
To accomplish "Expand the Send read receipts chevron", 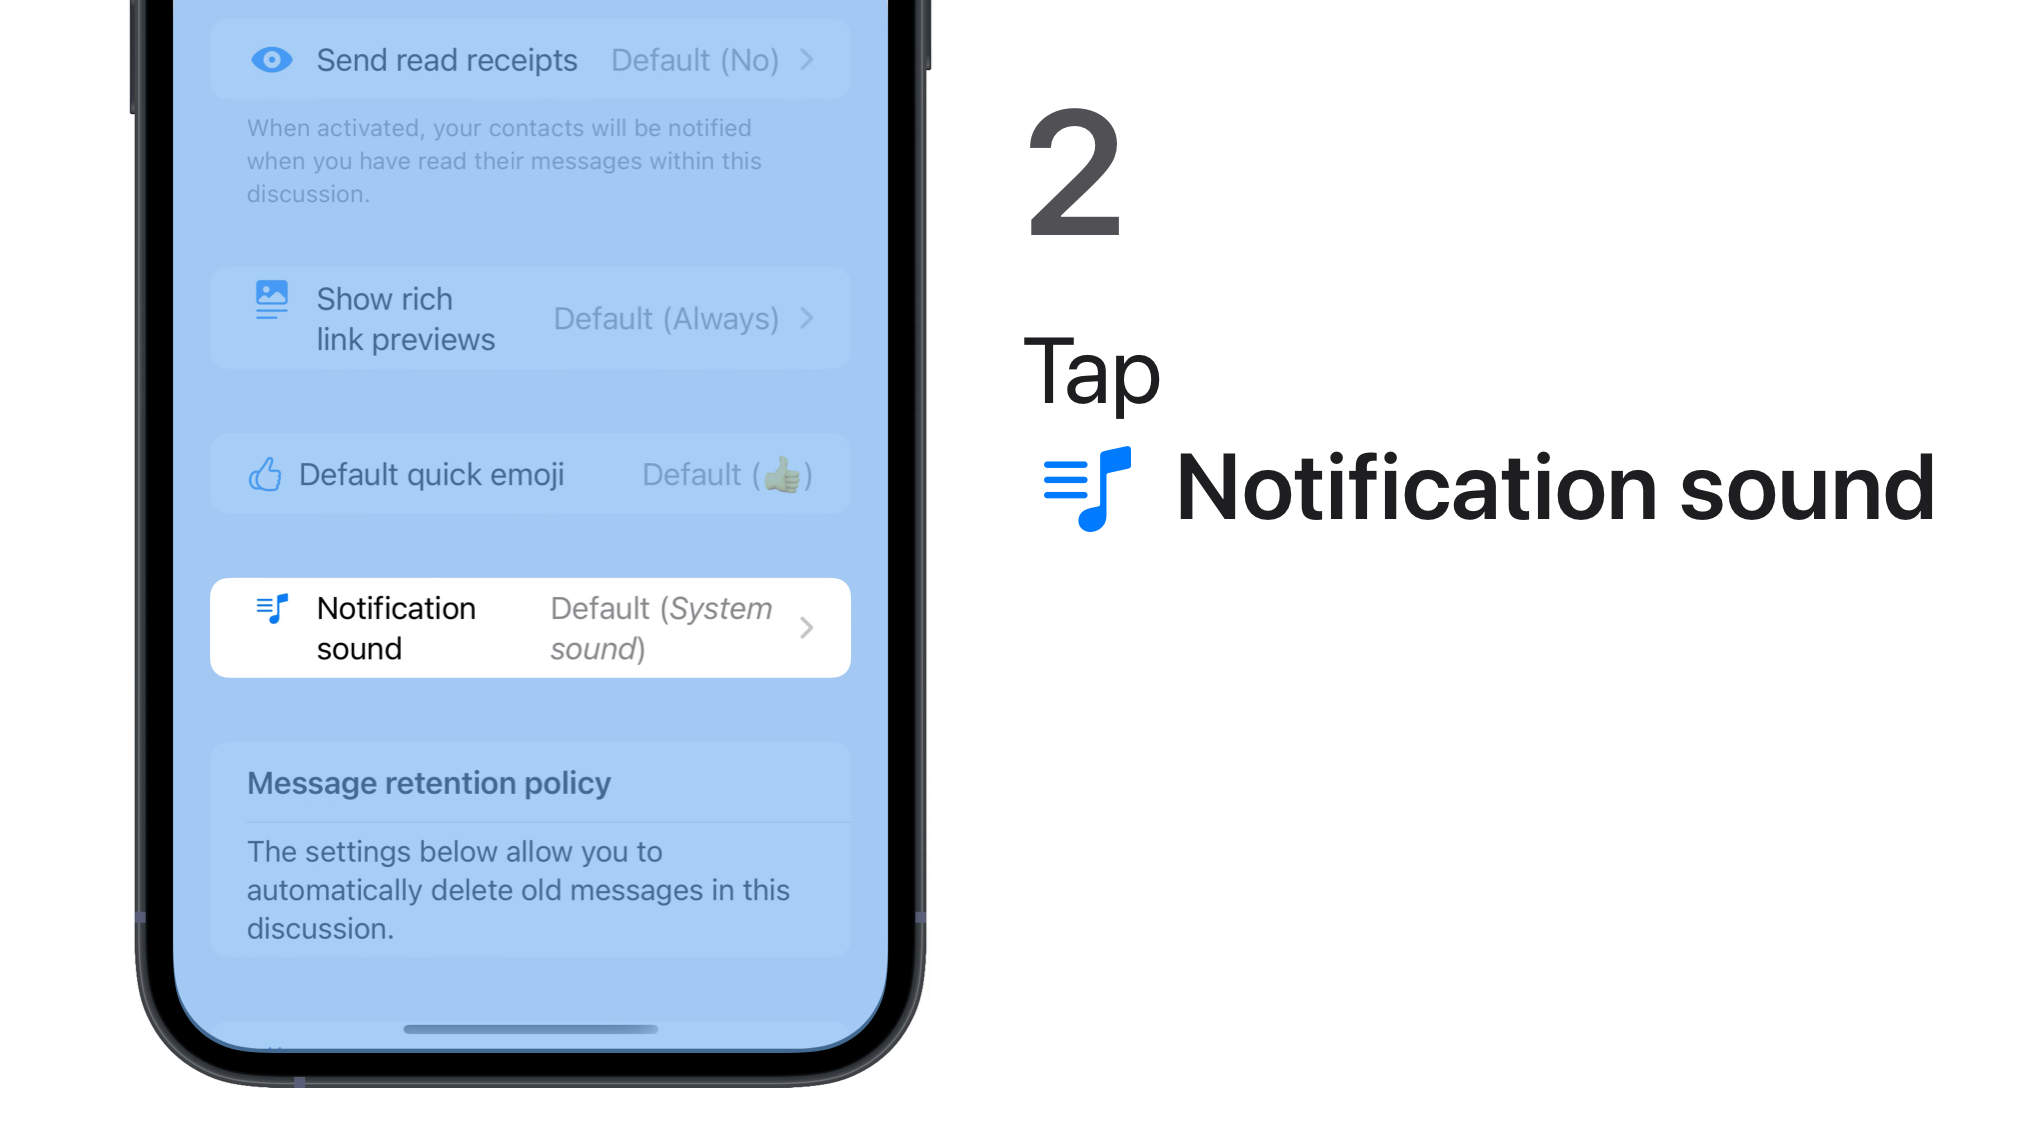I will click(x=807, y=59).
